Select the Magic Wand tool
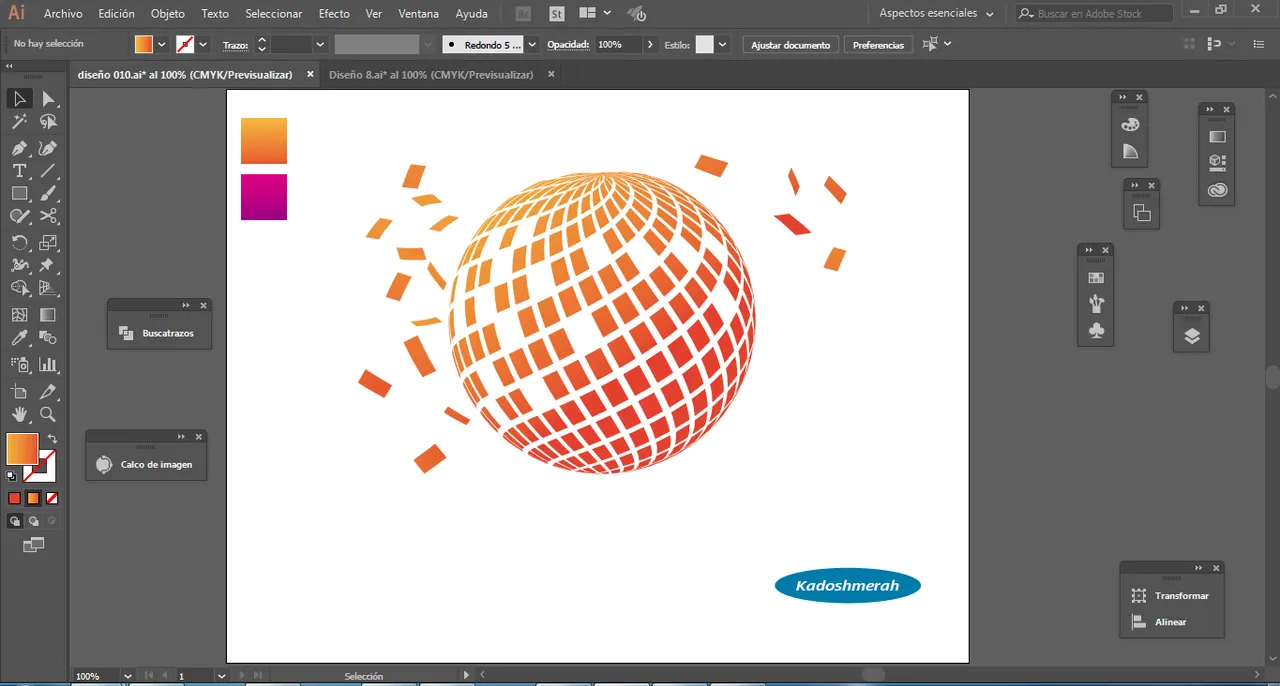This screenshot has height=686, width=1280. point(19,122)
